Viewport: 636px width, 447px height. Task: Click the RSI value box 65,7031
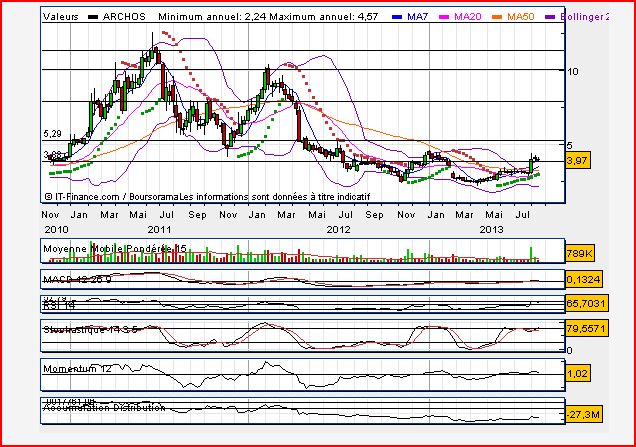(x=586, y=303)
